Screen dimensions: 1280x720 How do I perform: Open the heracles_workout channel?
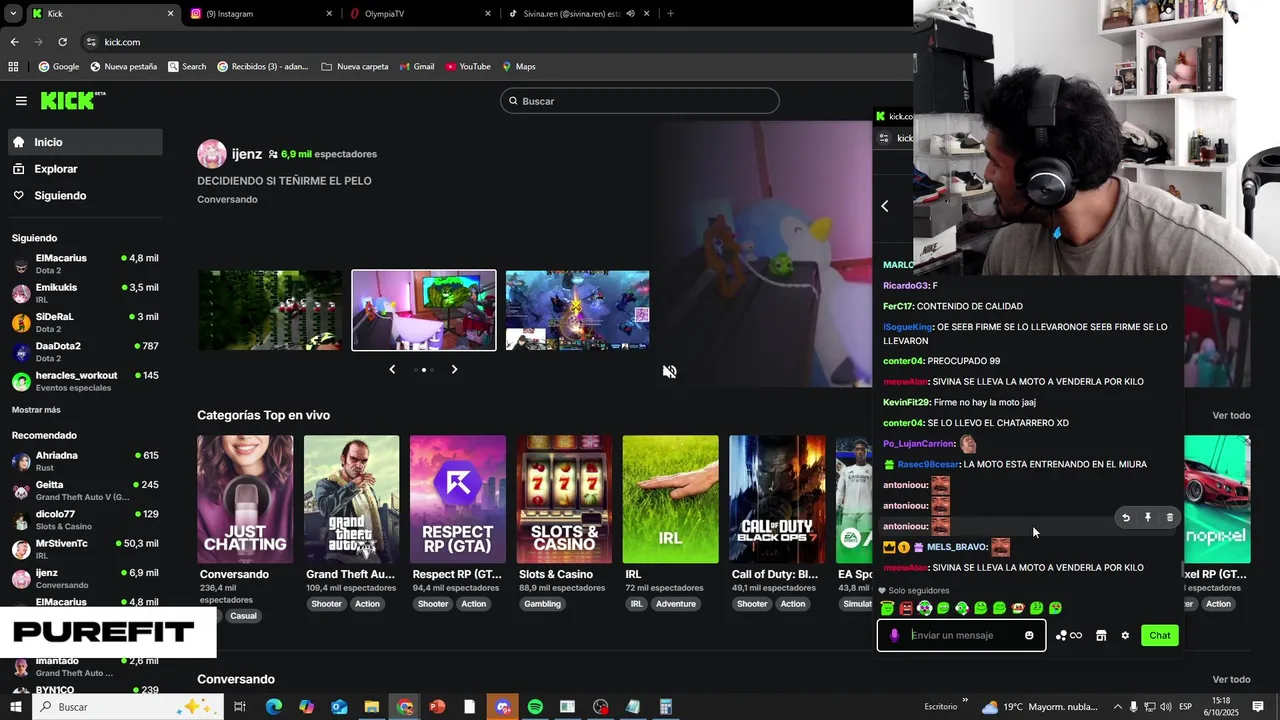[x=86, y=381]
